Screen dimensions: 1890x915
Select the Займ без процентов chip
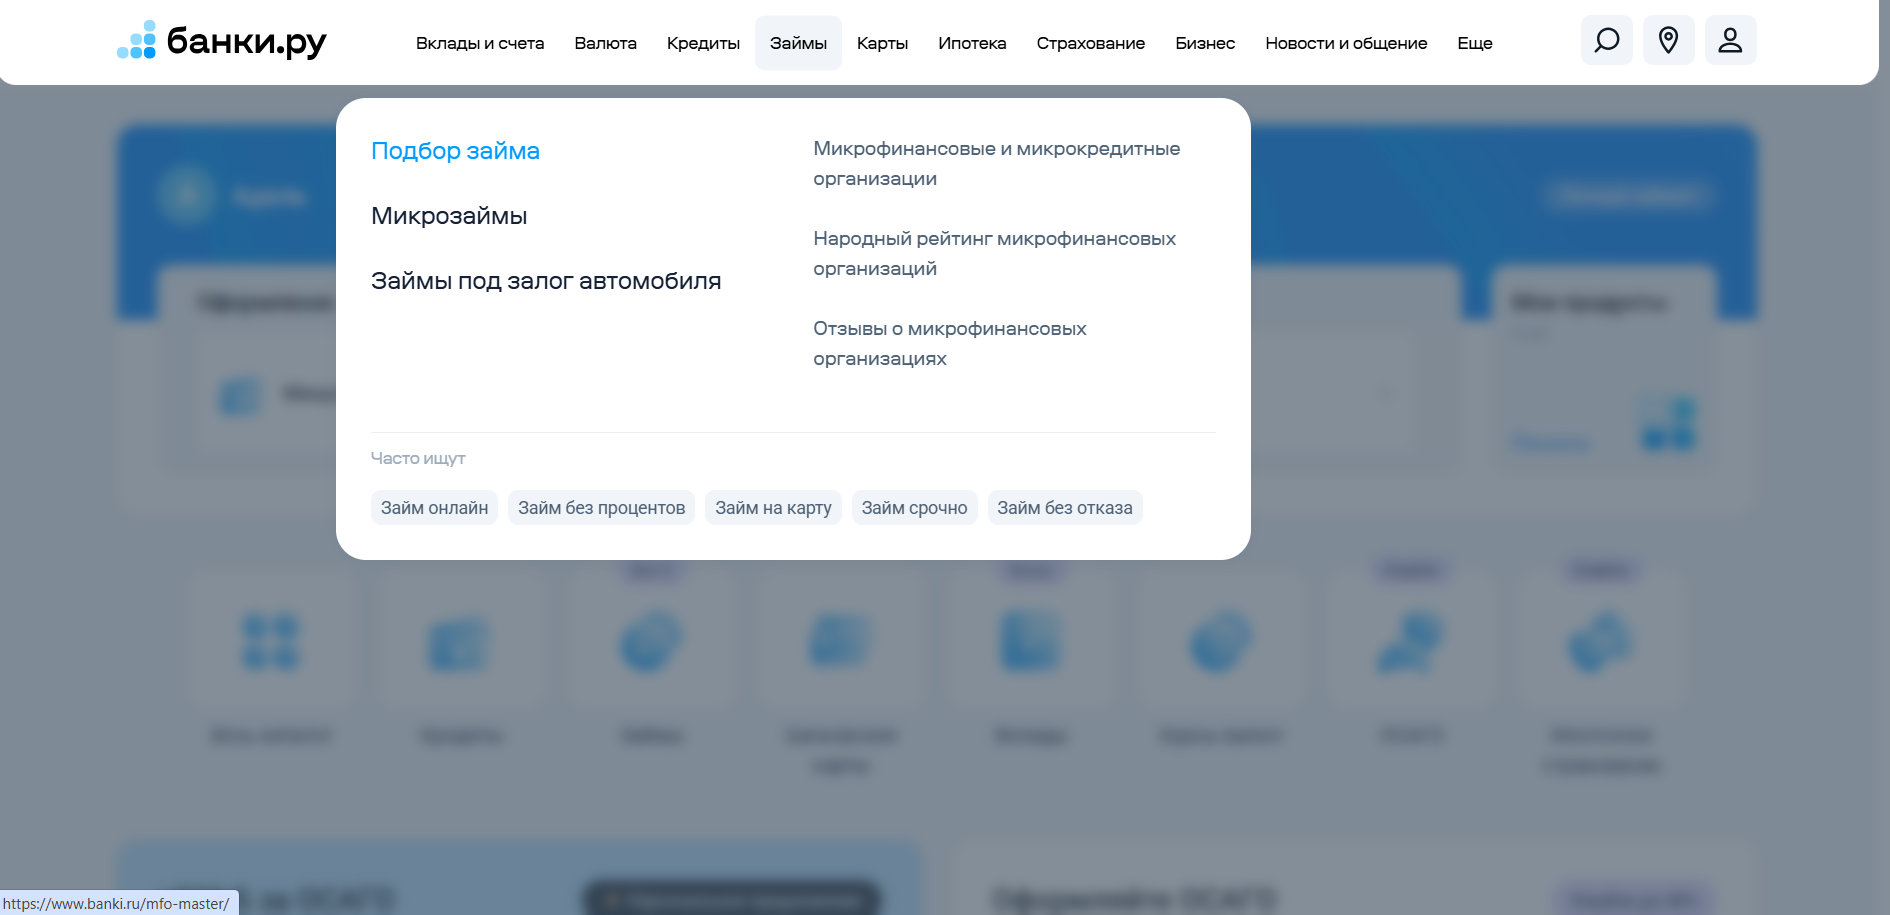pos(601,508)
